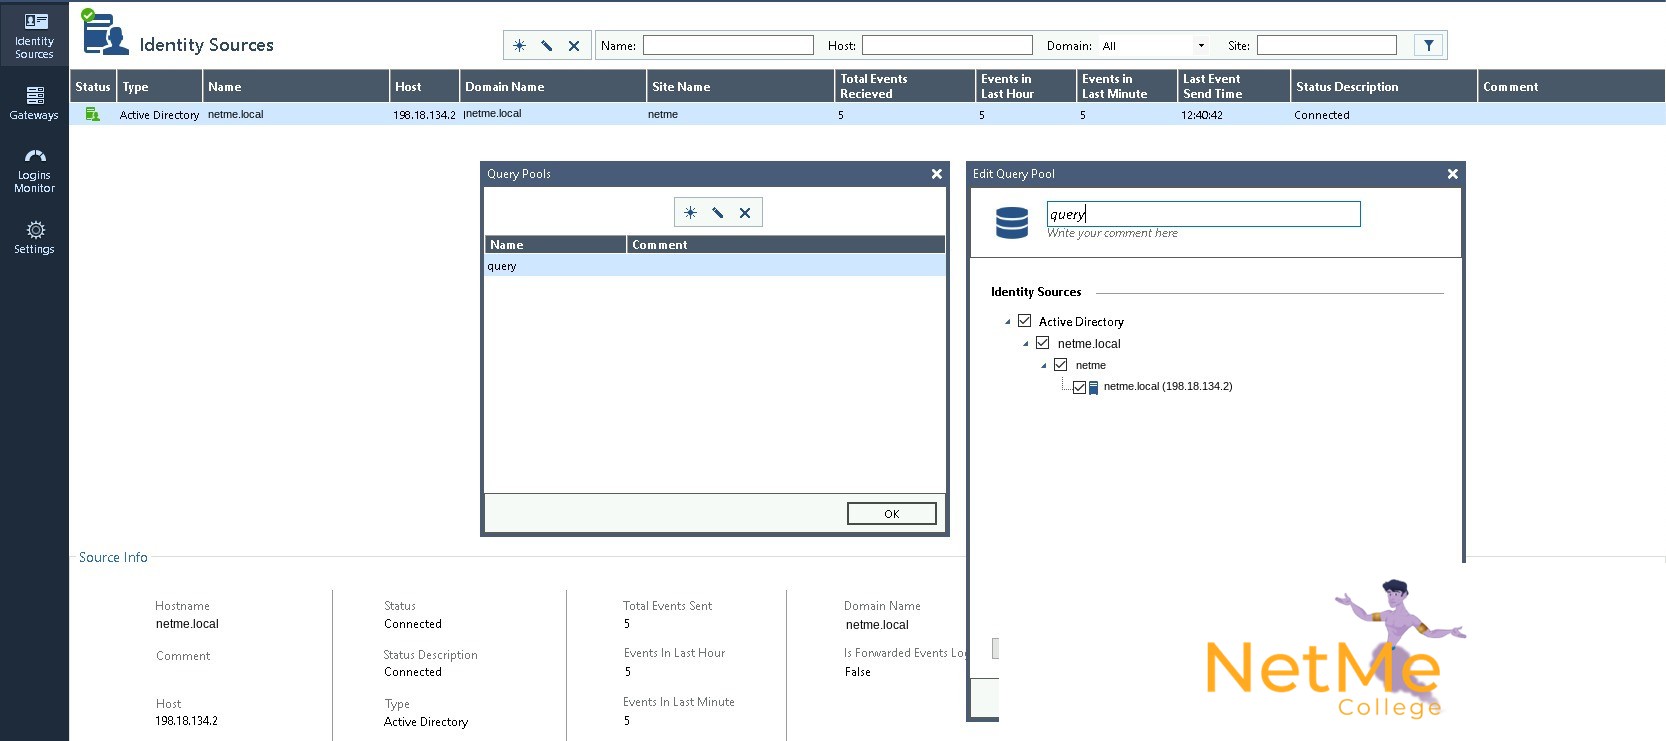Click OK in the Query Pools dialog
The image size is (1666, 741).
(x=892, y=514)
